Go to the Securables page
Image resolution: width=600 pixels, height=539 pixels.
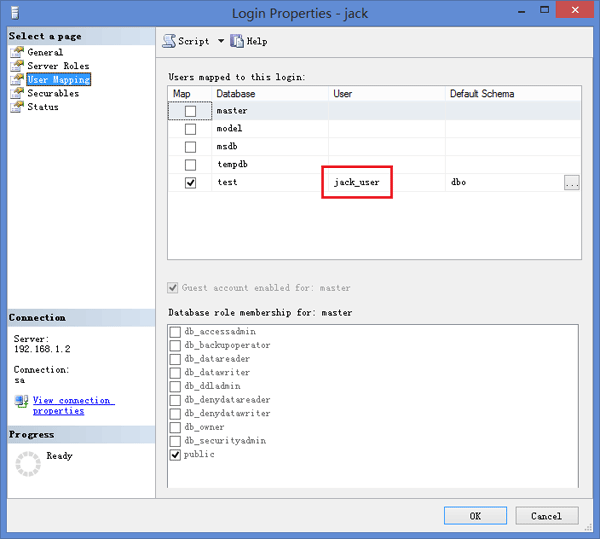pos(53,93)
